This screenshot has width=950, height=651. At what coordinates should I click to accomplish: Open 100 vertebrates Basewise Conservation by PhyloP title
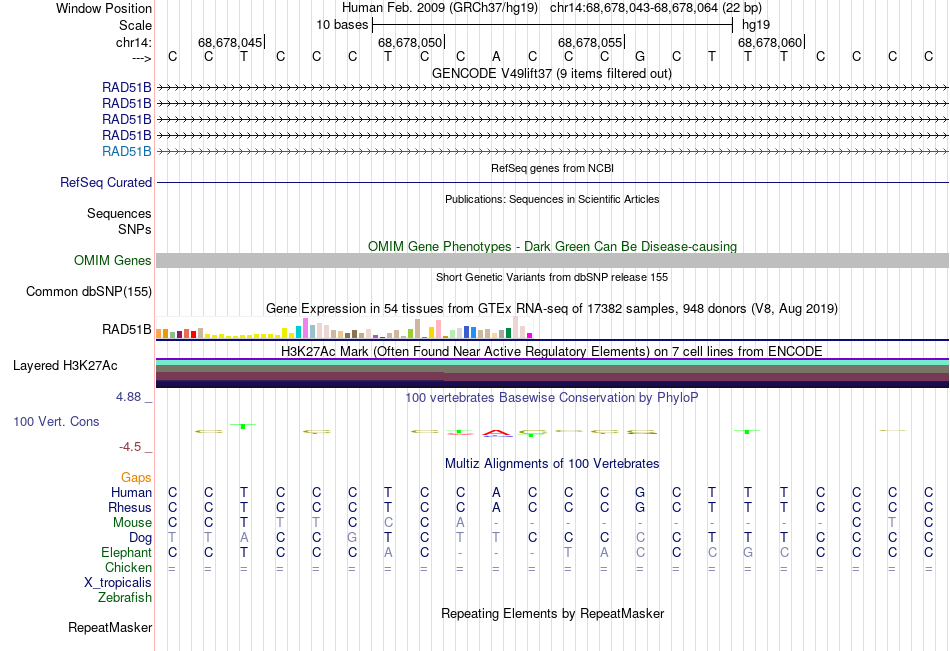point(552,398)
